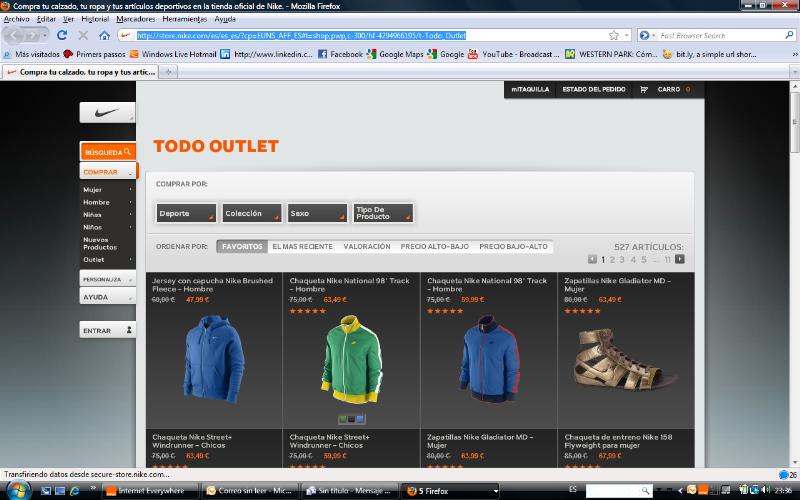Screen dimensions: 800x500
Task: Open the YouTube - Broadcast bookmark
Action: click(513, 54)
